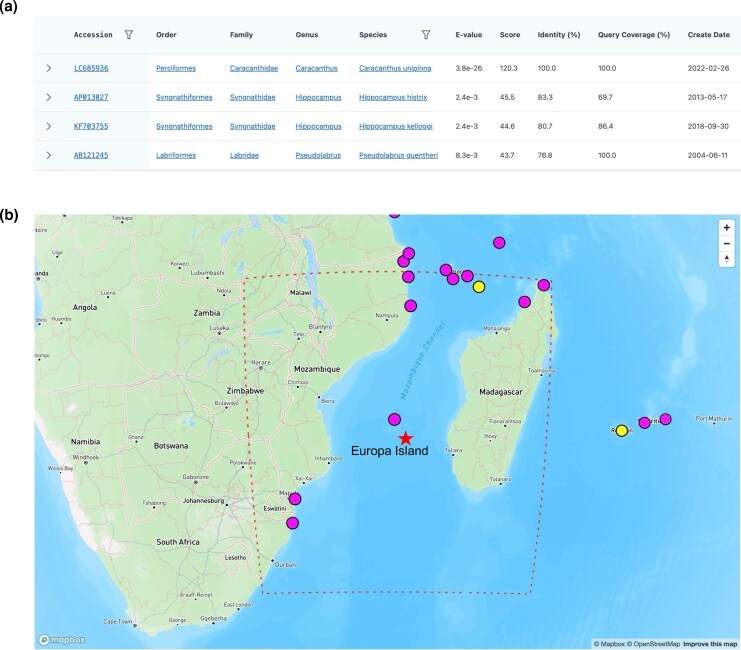Expand the AP013027 result row
Screen dimensions: 741x650
[x=49, y=97]
